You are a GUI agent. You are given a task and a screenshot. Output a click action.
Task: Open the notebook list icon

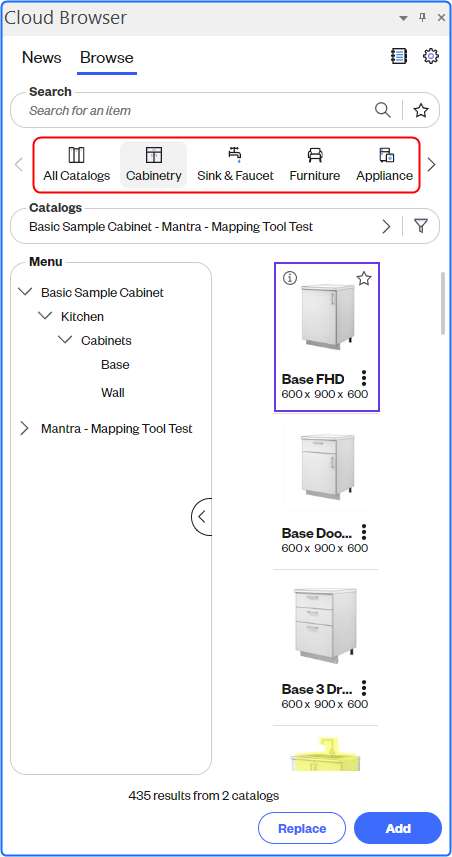[399, 56]
